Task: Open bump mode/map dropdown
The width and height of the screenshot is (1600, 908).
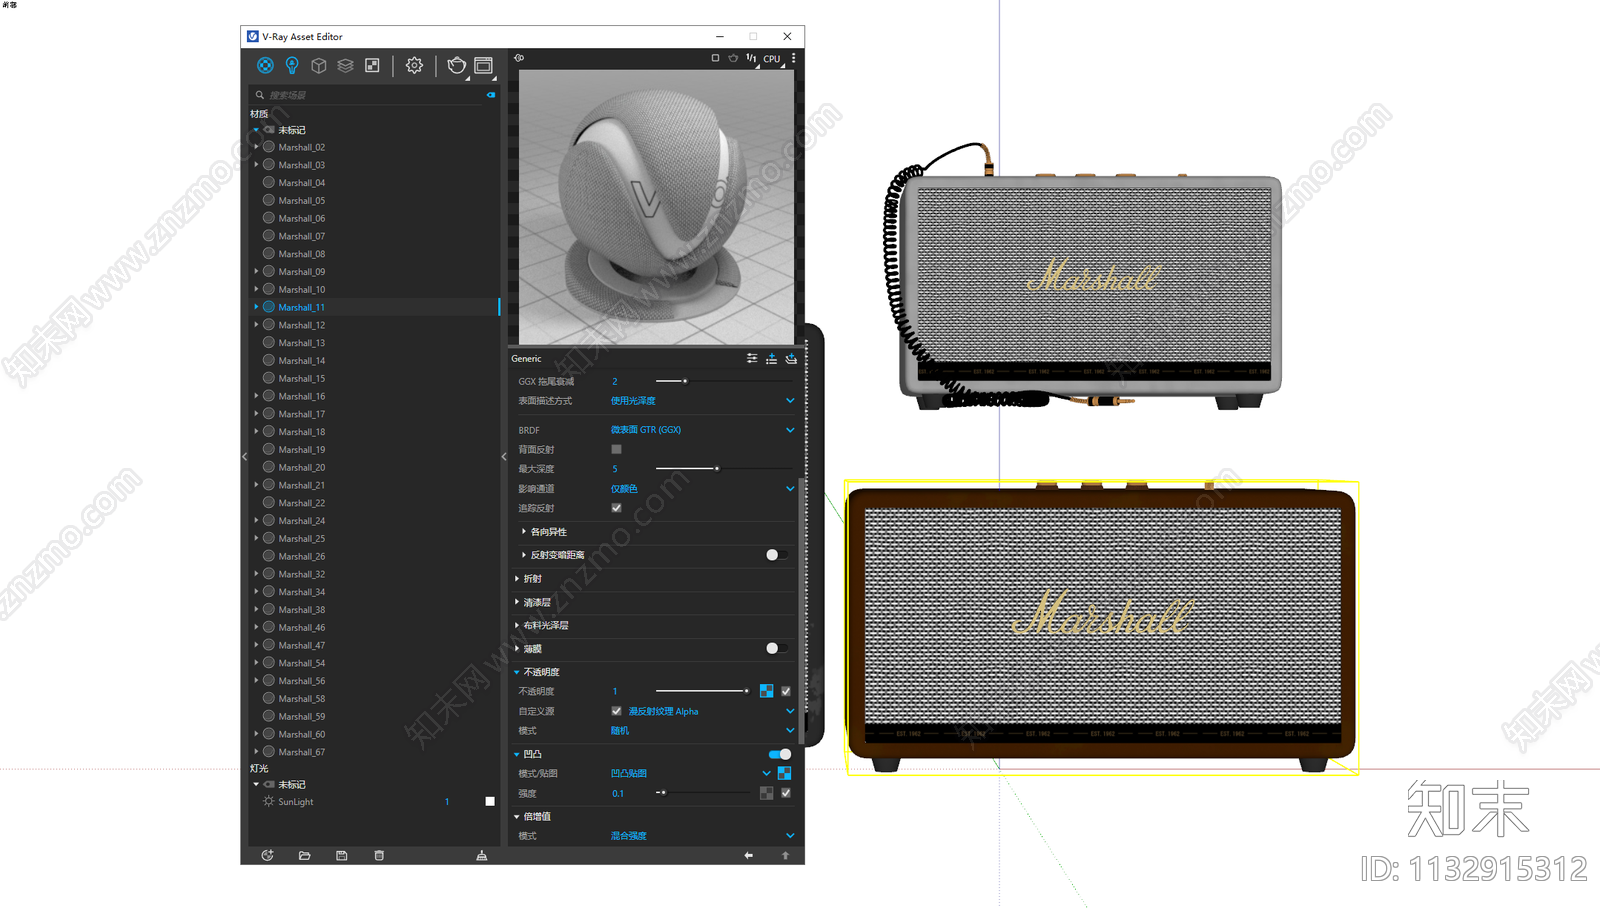Action: coord(690,773)
